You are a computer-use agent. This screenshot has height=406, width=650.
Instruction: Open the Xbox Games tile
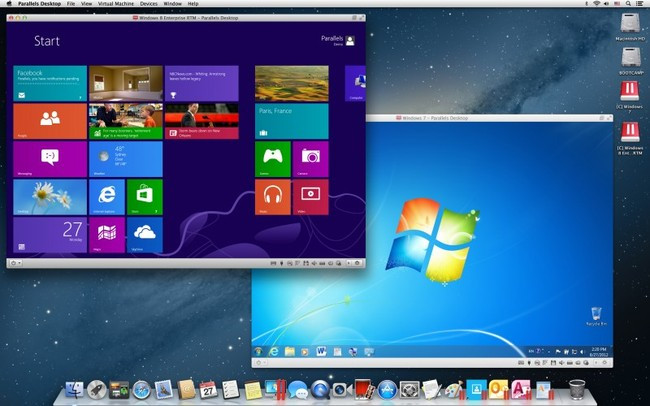(272, 158)
